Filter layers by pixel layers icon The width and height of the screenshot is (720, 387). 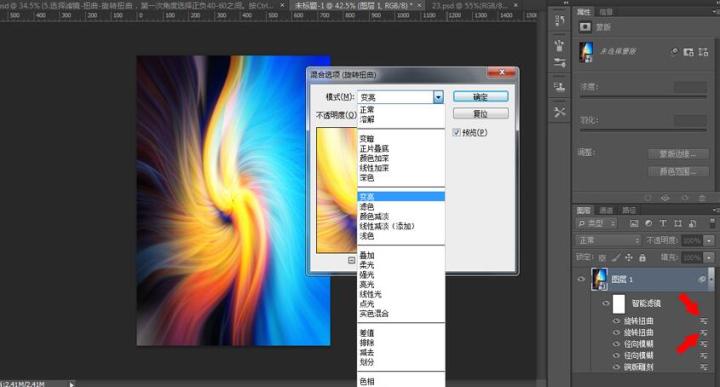tap(634, 224)
